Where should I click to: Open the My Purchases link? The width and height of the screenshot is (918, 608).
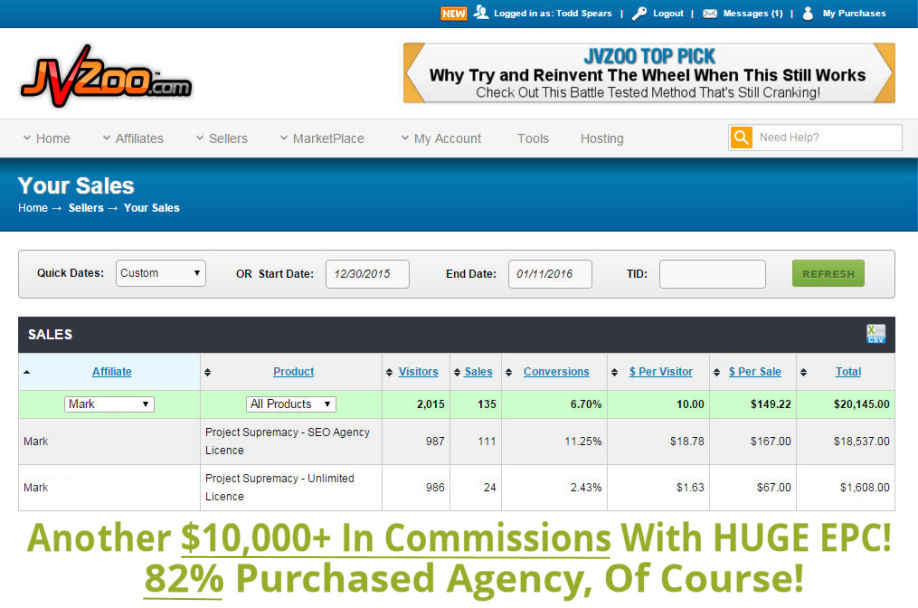point(854,13)
